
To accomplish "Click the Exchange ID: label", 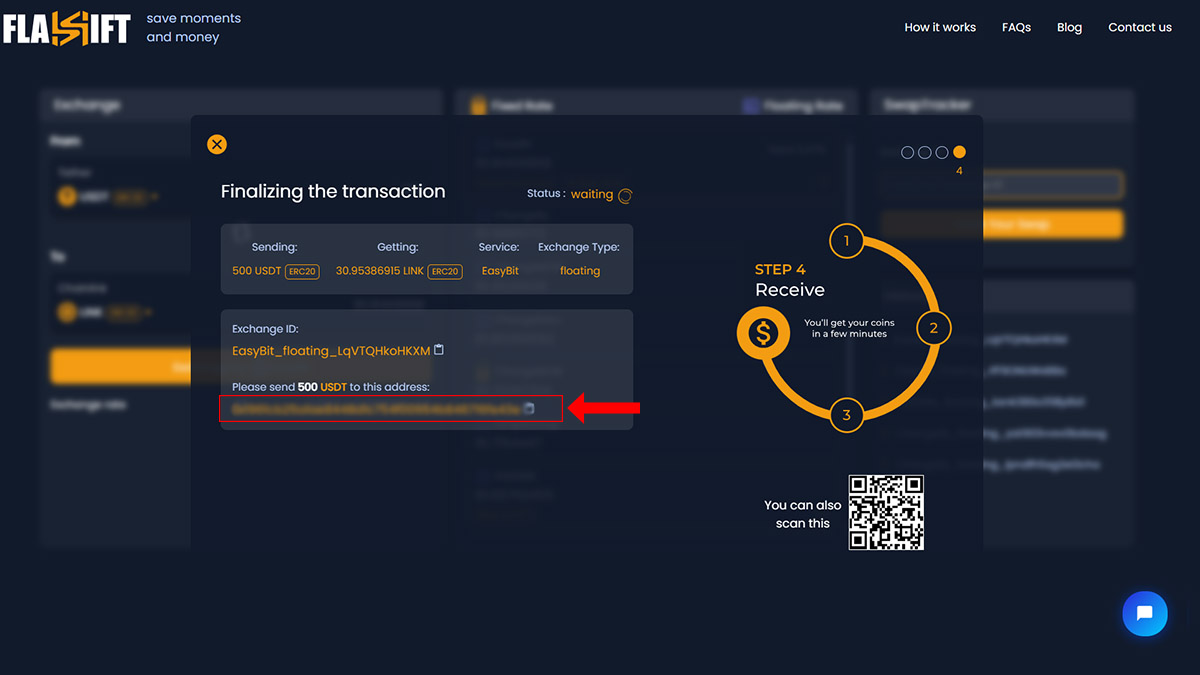I will (265, 329).
